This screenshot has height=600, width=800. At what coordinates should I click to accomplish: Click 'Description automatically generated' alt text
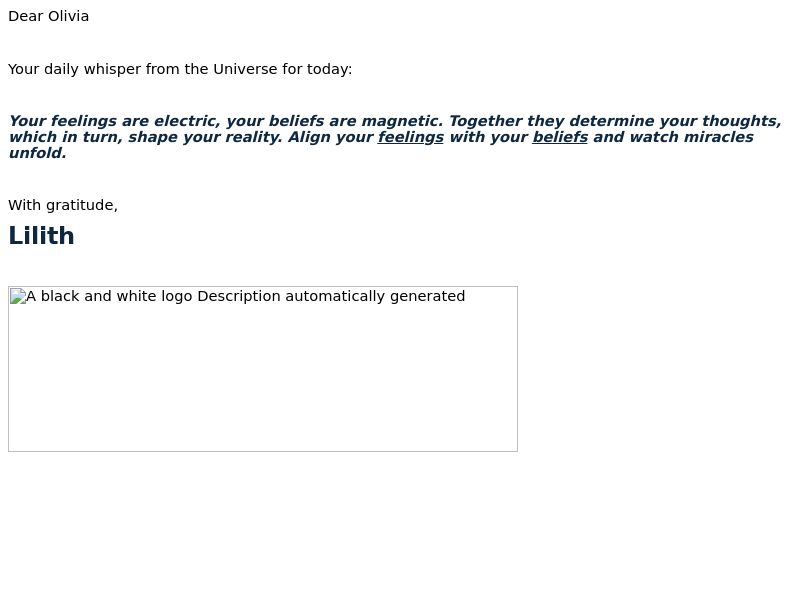tap(331, 296)
